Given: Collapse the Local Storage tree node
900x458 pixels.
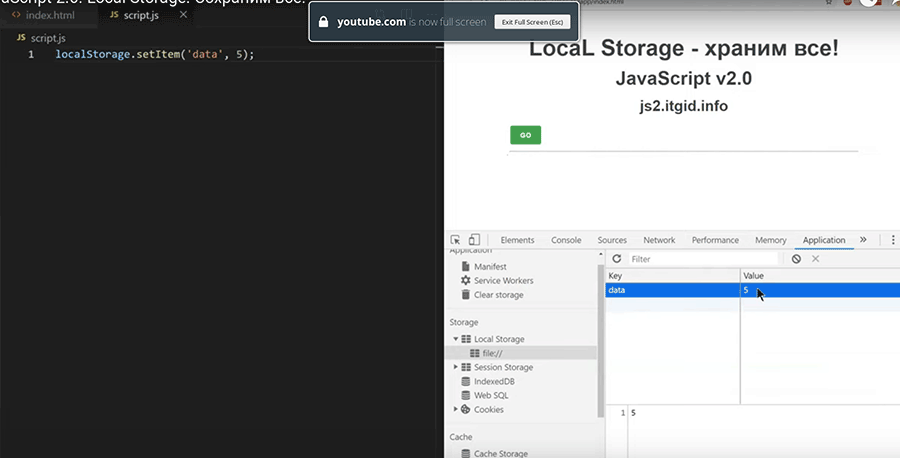Looking at the screenshot, I should [x=456, y=339].
